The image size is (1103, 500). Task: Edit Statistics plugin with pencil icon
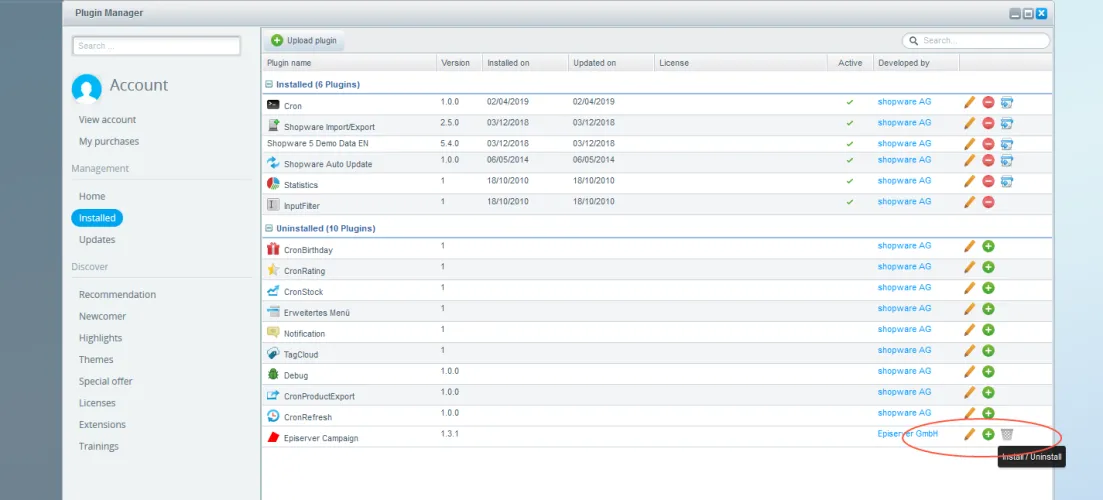click(x=969, y=181)
